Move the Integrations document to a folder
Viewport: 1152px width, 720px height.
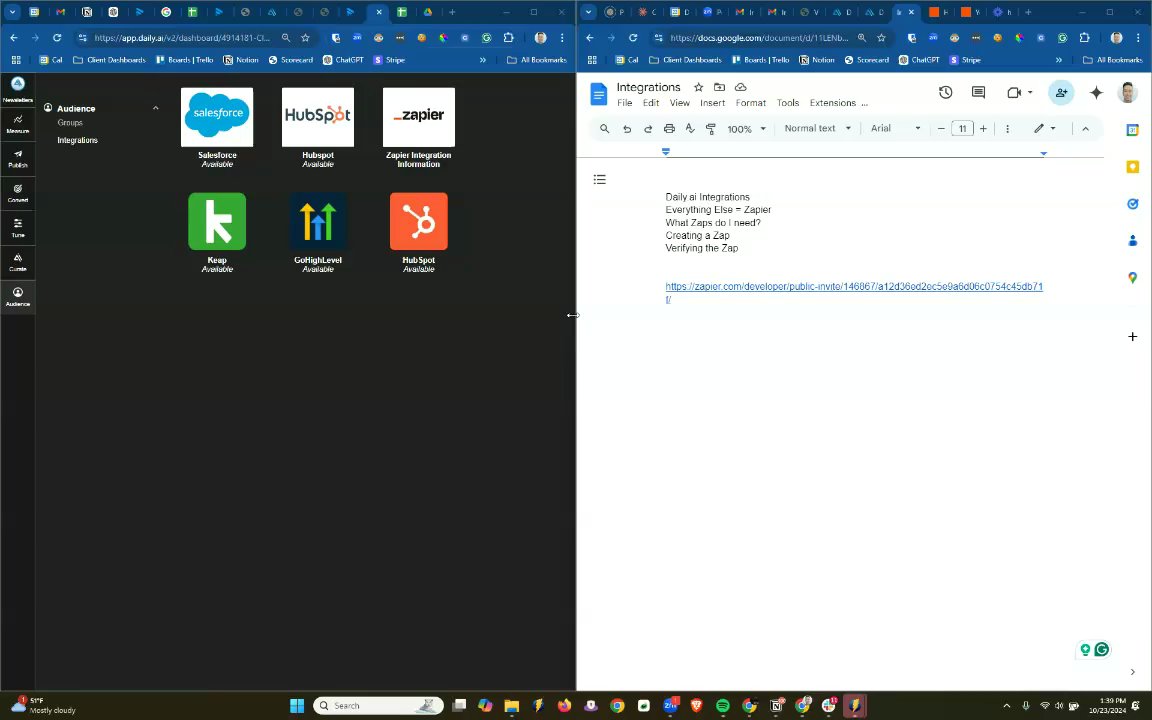719,87
